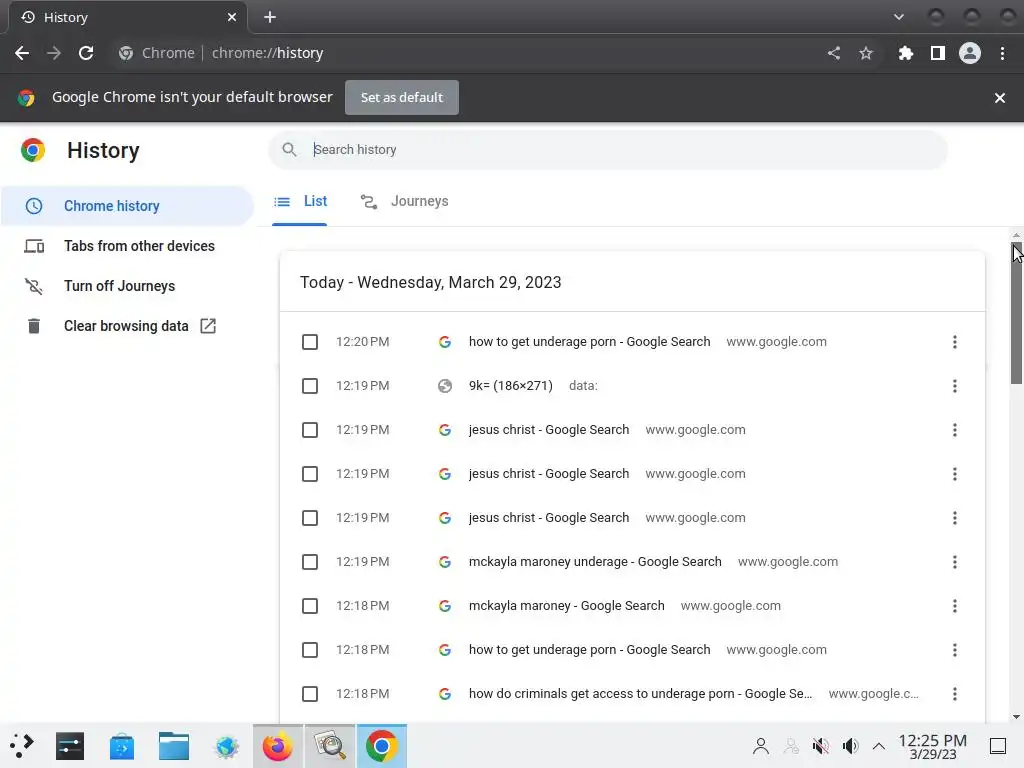Image resolution: width=1024 pixels, height=768 pixels.
Task: Click the external-link icon beside Clear browsing data
Action: 208,326
